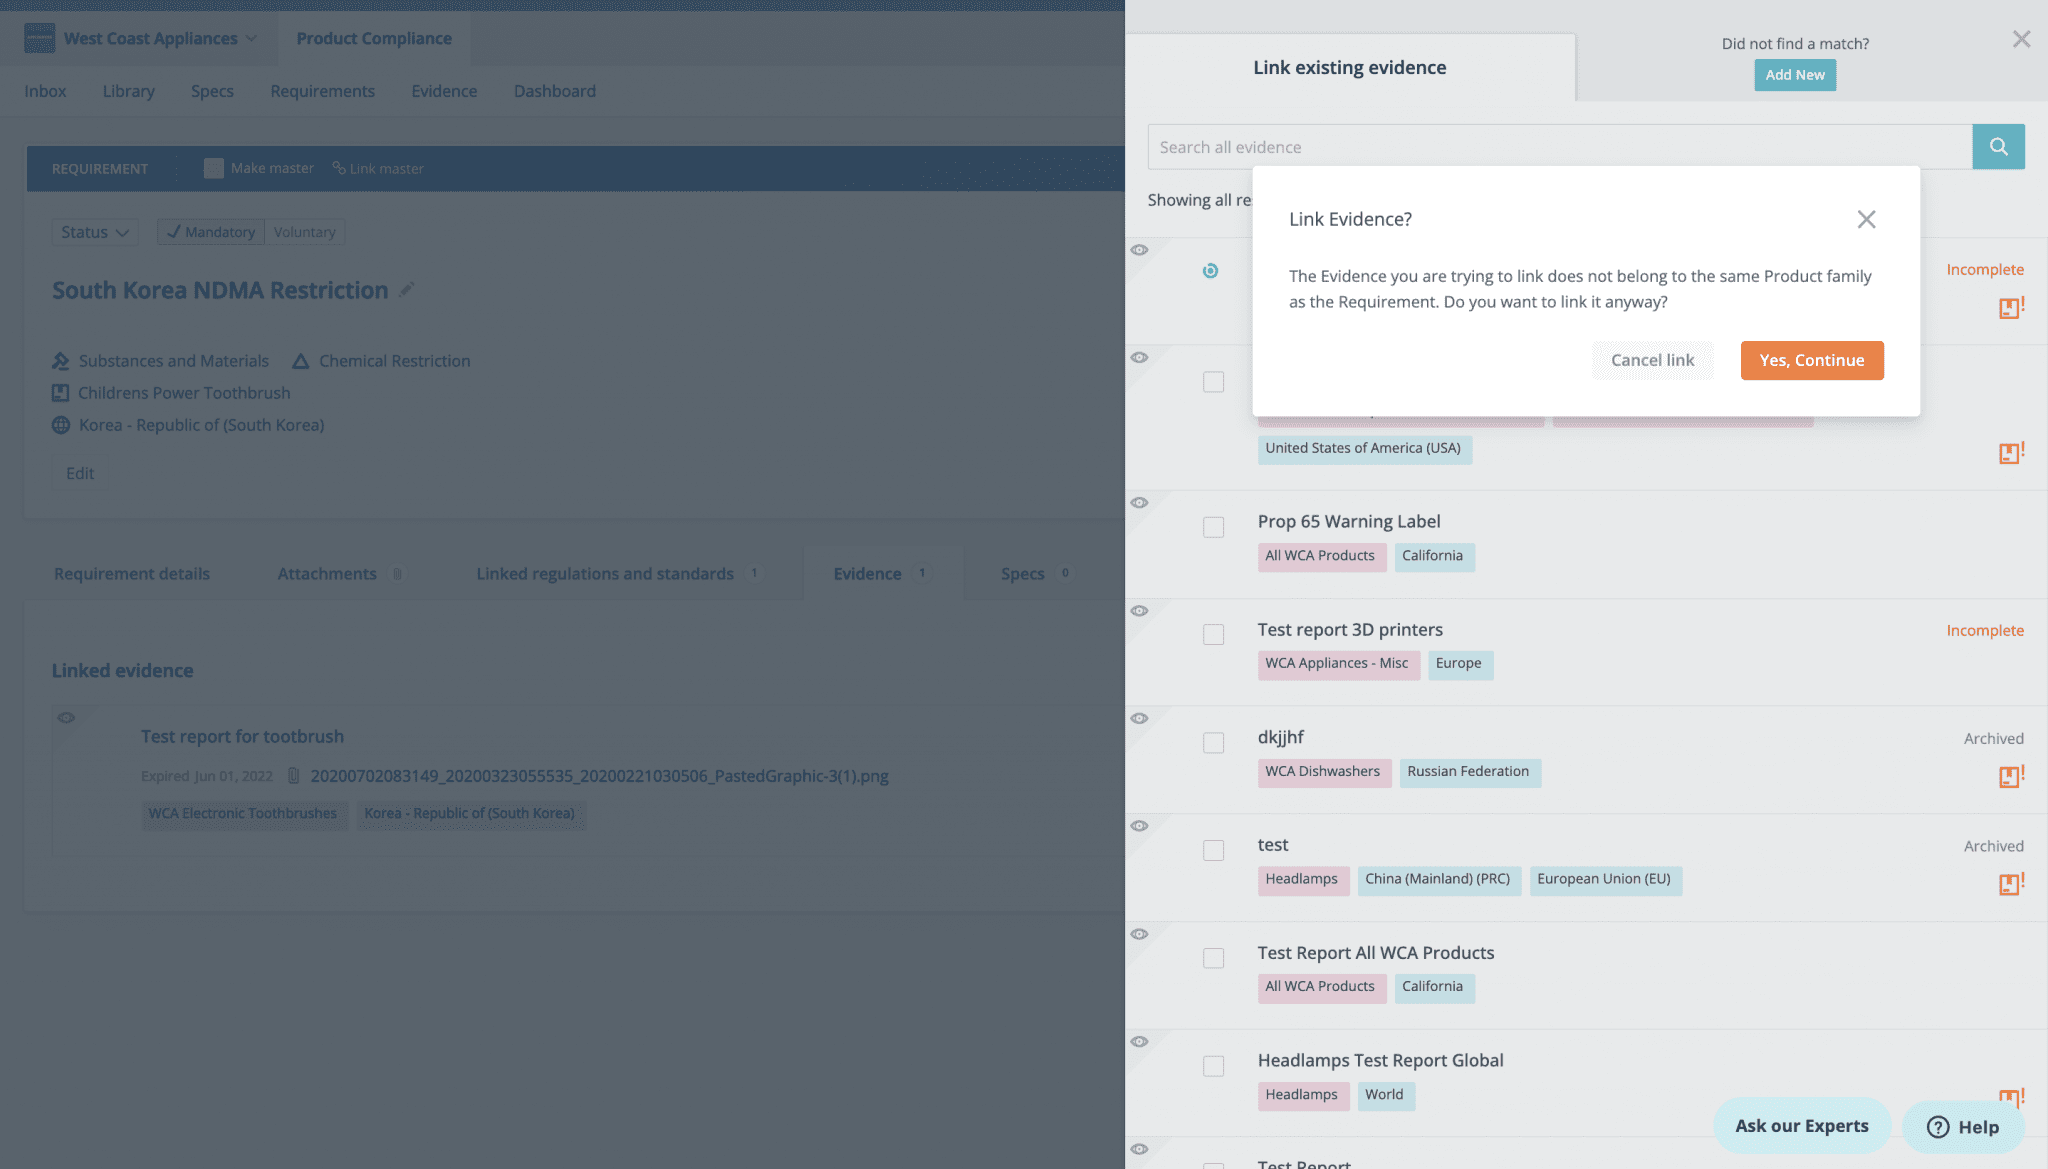Close the Link Evidence dialog

[x=1866, y=219]
